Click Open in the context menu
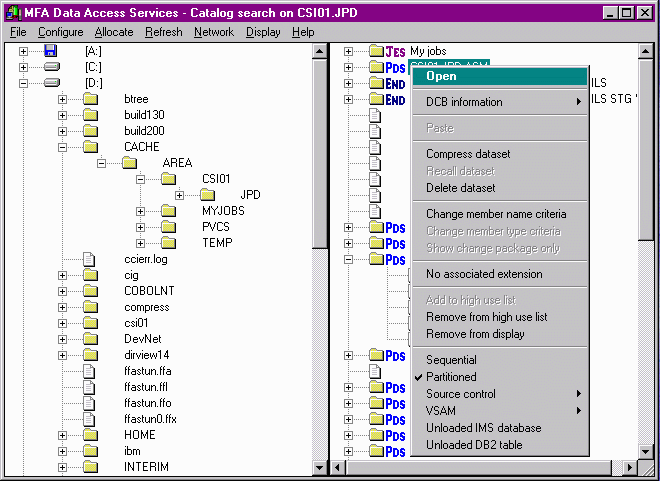Screen dimensions: 660x481 tap(441, 76)
